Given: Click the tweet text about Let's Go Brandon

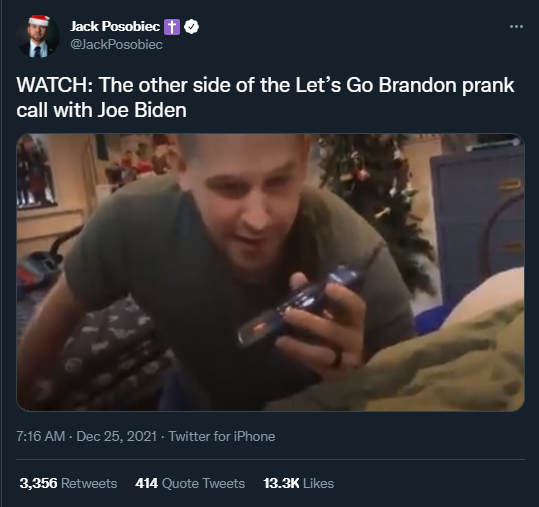Looking at the screenshot, I should (x=265, y=97).
